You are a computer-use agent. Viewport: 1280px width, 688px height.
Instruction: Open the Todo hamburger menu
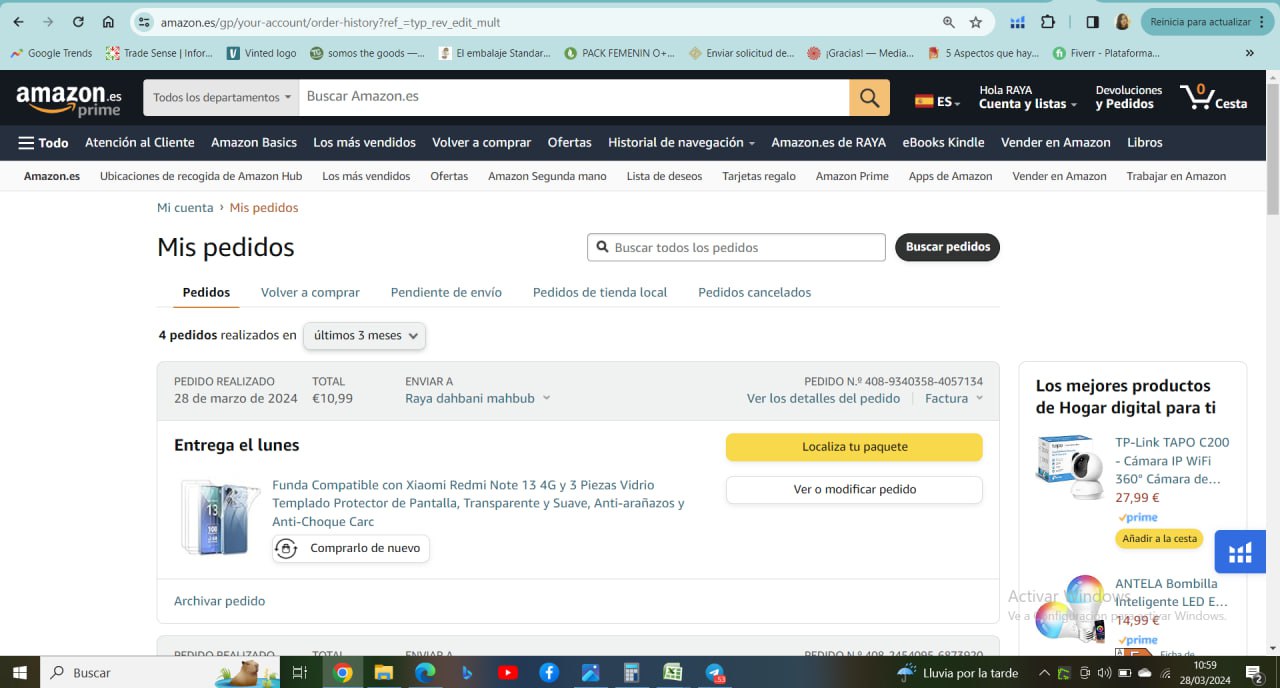43,143
